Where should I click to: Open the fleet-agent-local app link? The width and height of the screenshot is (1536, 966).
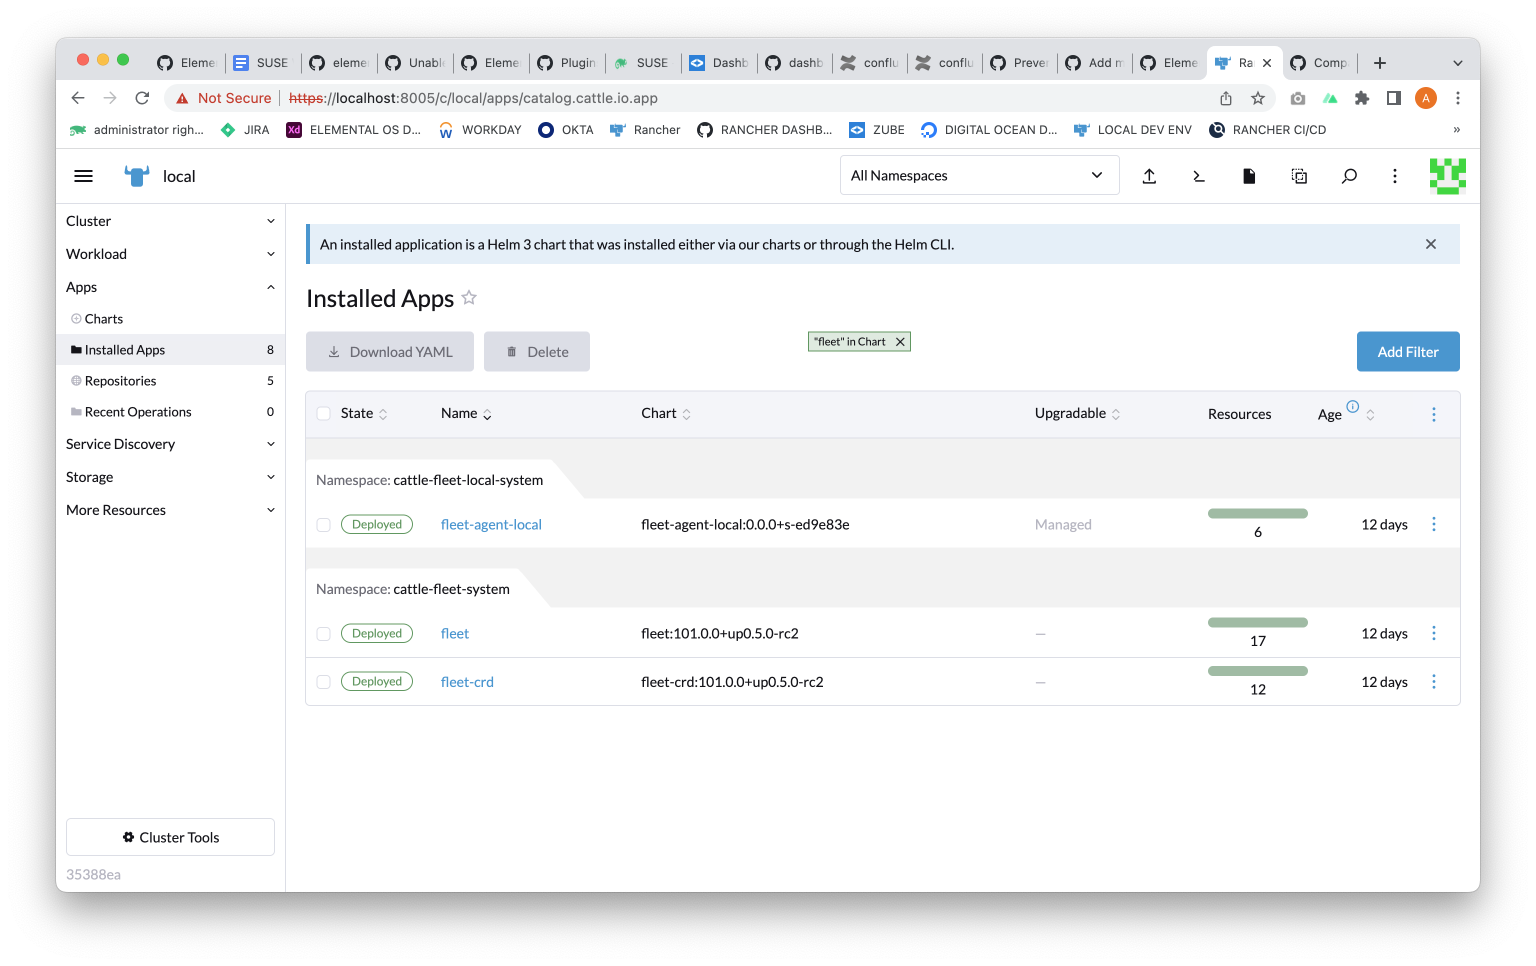[x=491, y=525]
